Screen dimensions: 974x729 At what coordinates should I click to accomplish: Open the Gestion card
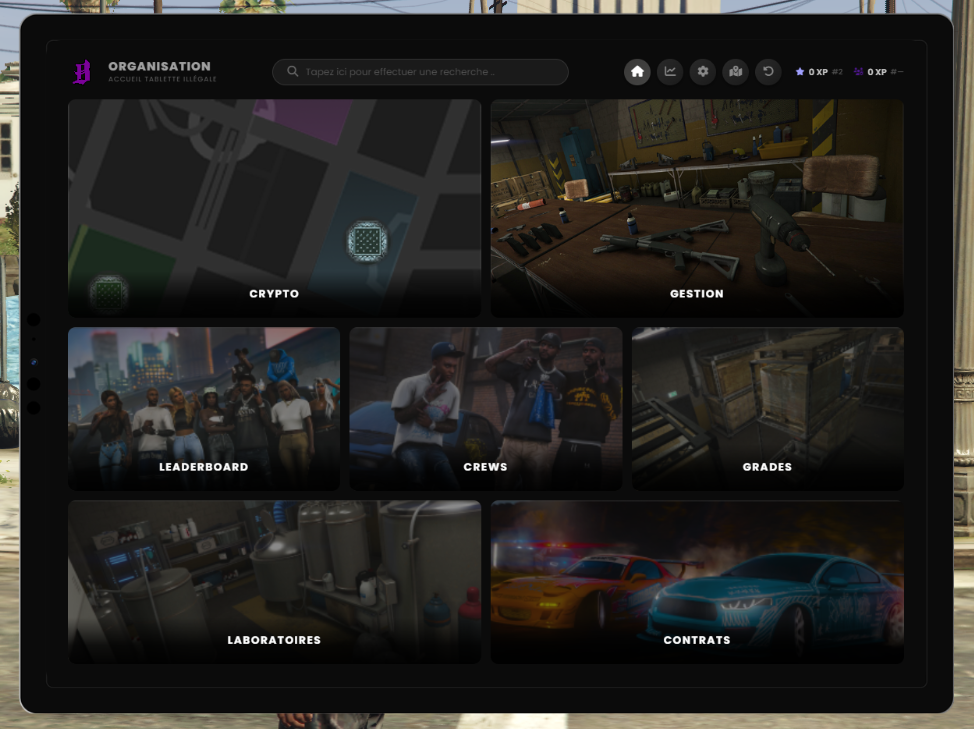coord(697,208)
